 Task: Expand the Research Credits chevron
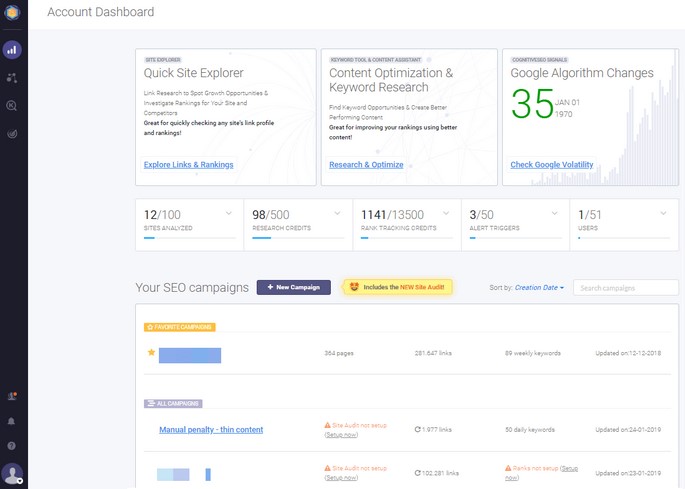pyautogui.click(x=337, y=213)
